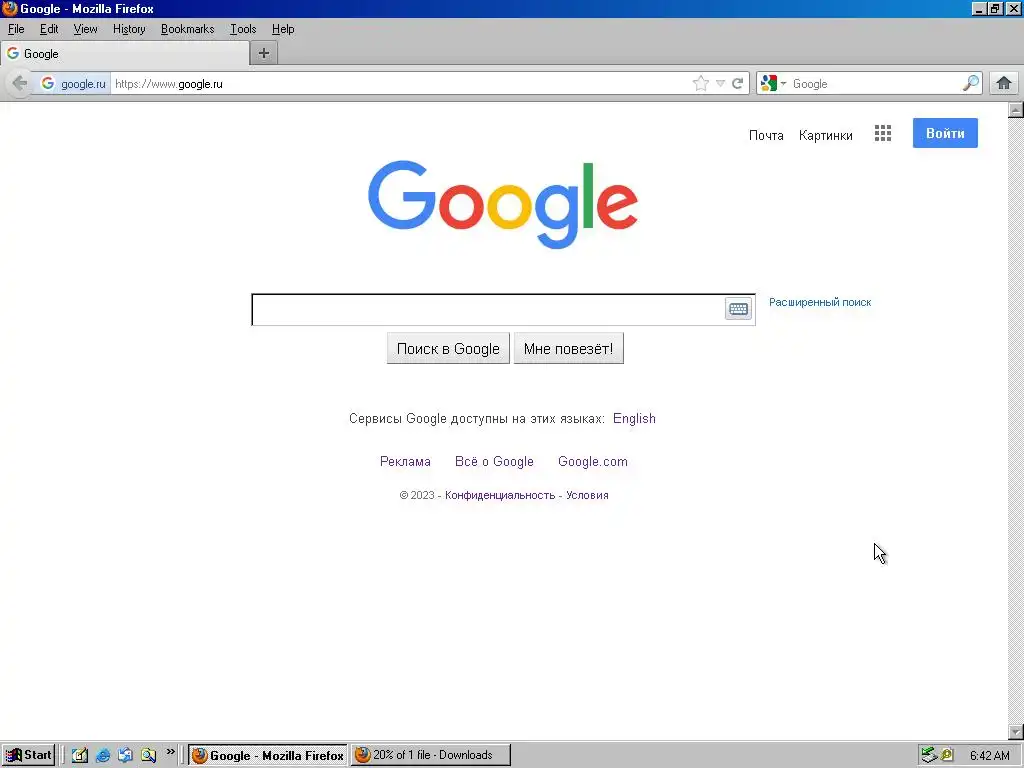This screenshot has width=1024, height=768.
Task: Click the magnifier icon in search bar
Action: (x=971, y=84)
